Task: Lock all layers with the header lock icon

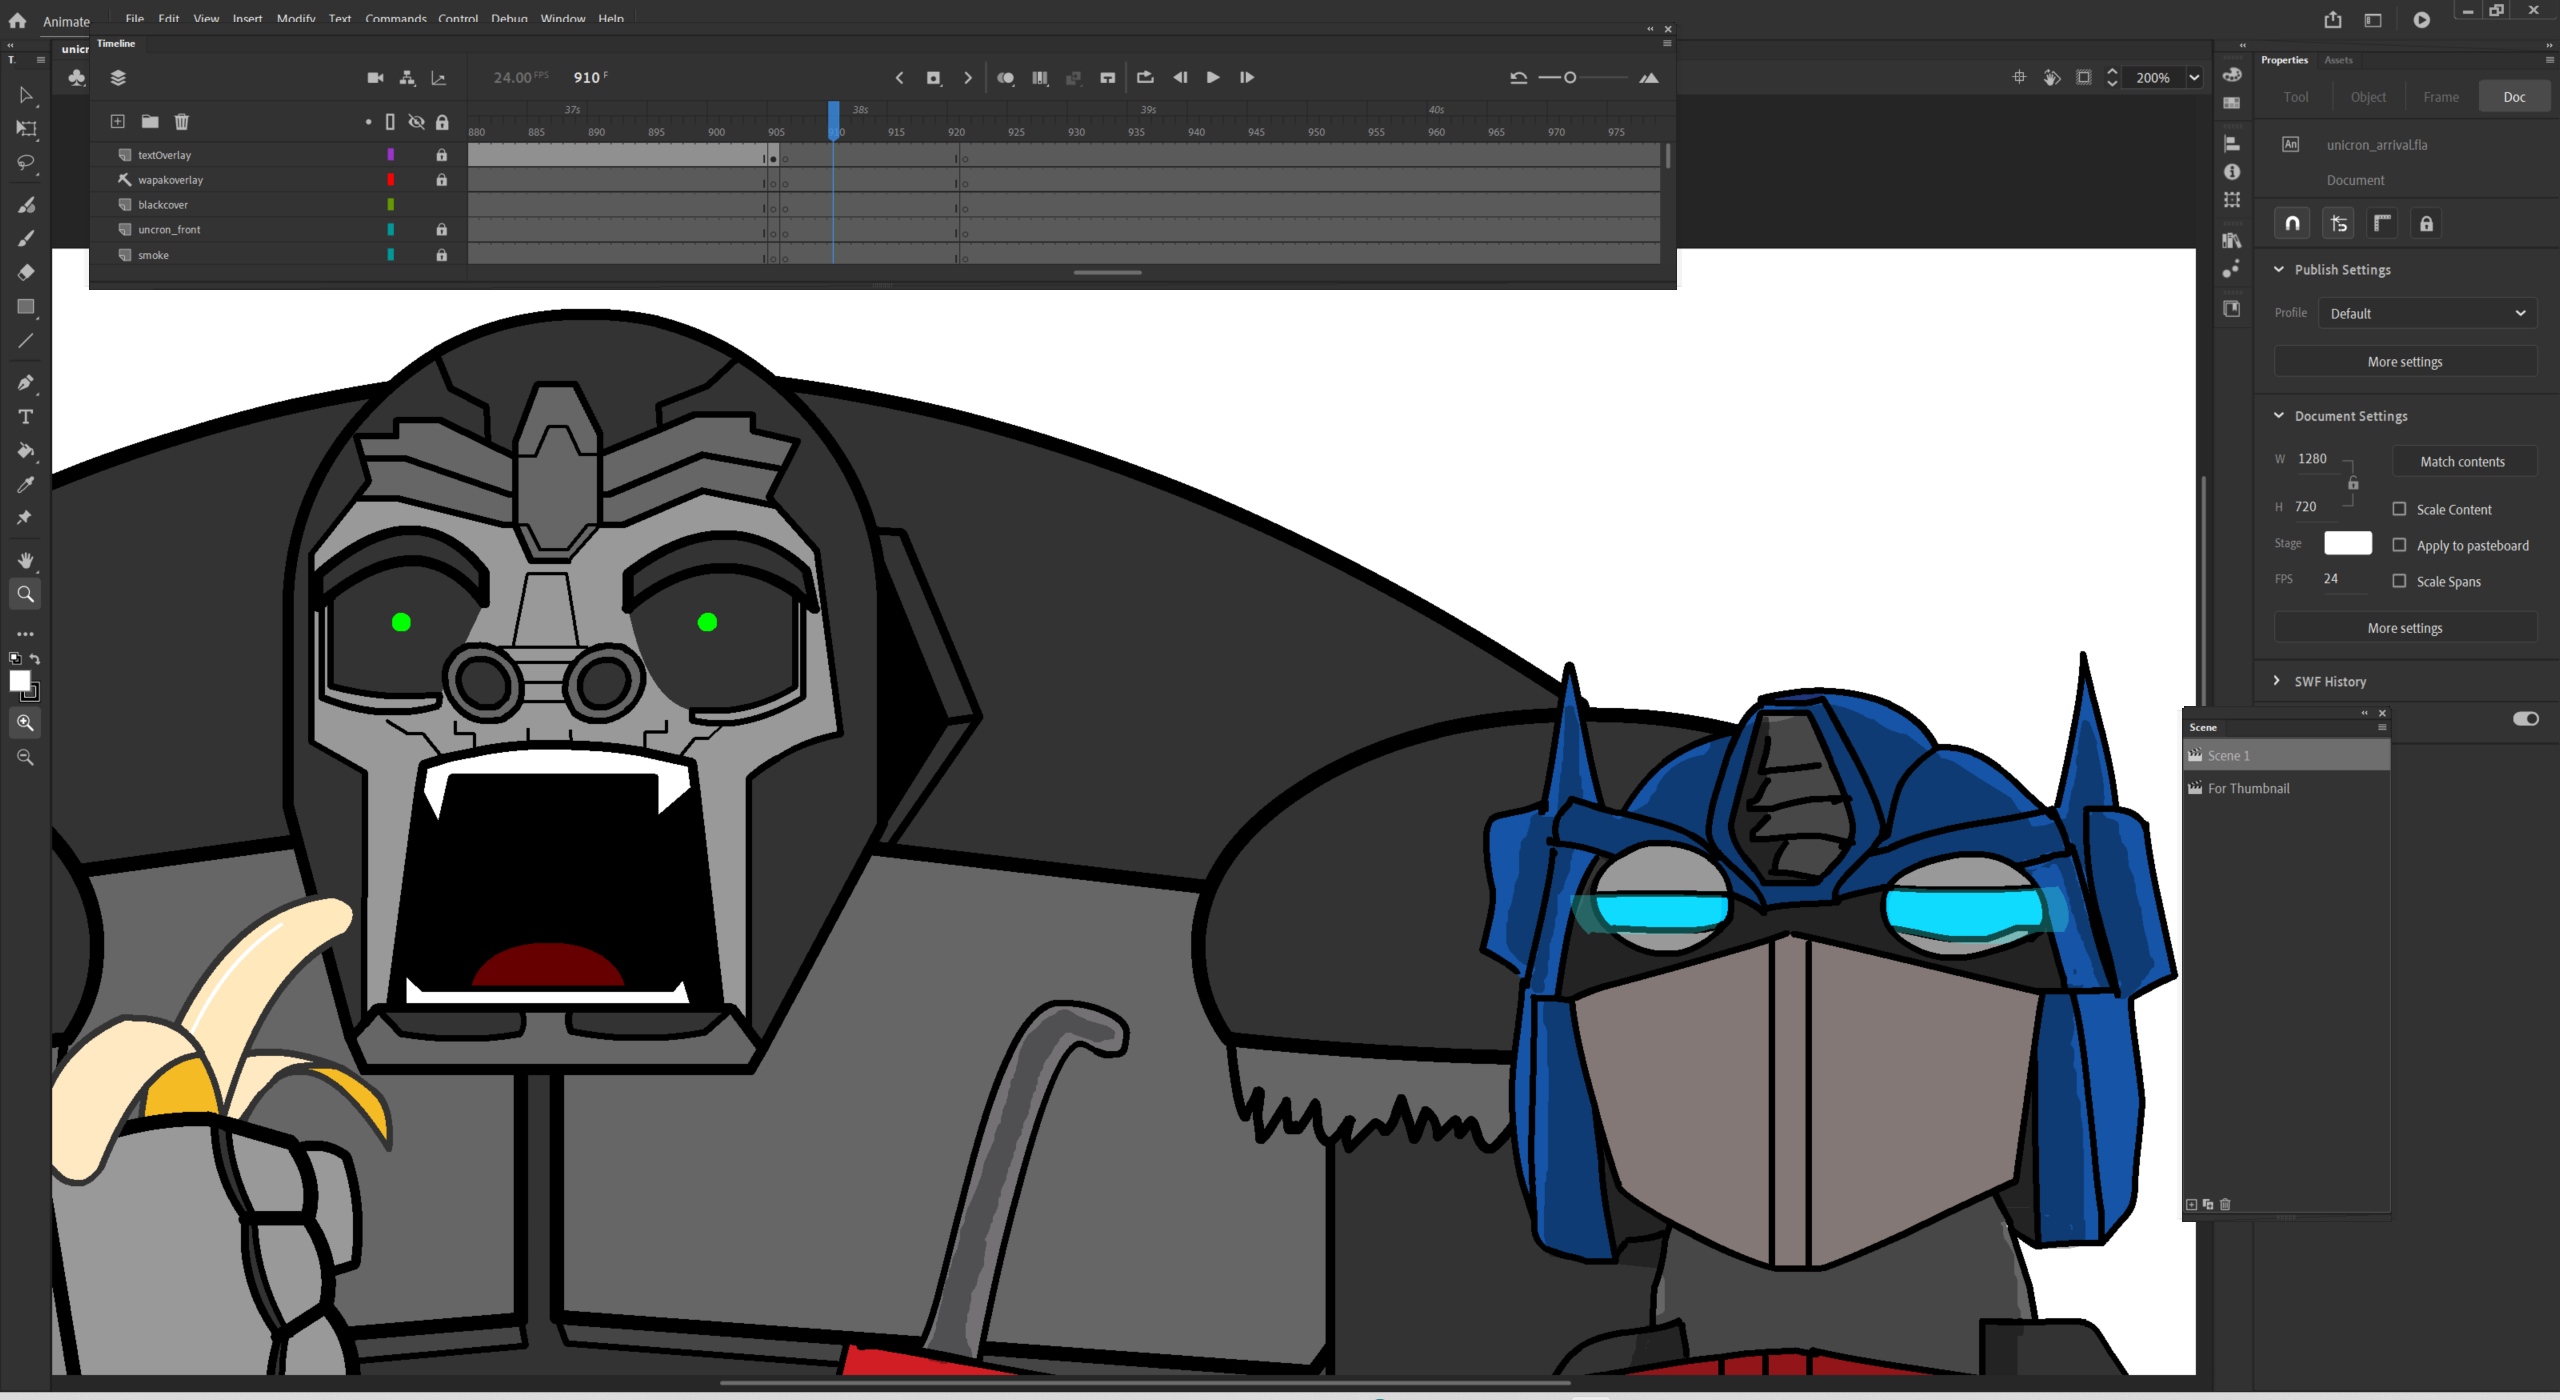Action: point(442,122)
